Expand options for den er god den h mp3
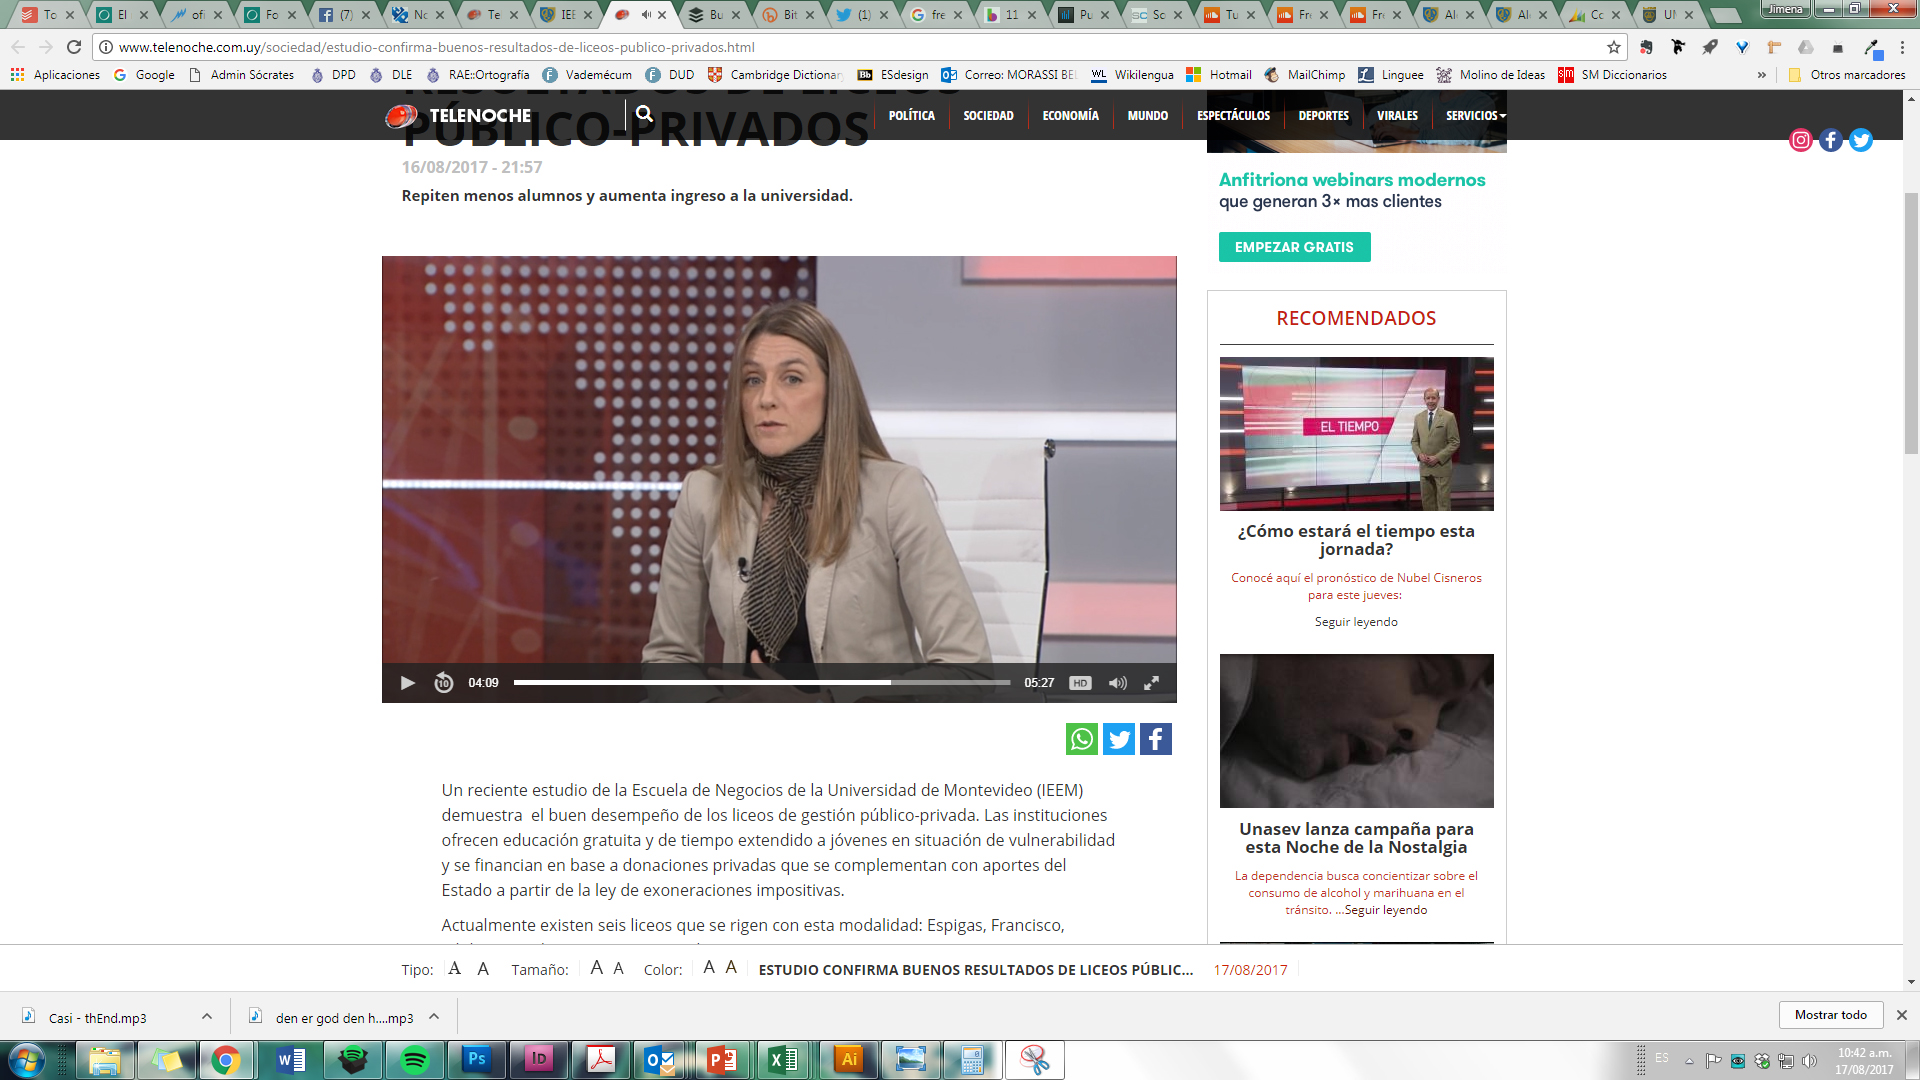Viewport: 1920px width, 1080px height. click(434, 1016)
